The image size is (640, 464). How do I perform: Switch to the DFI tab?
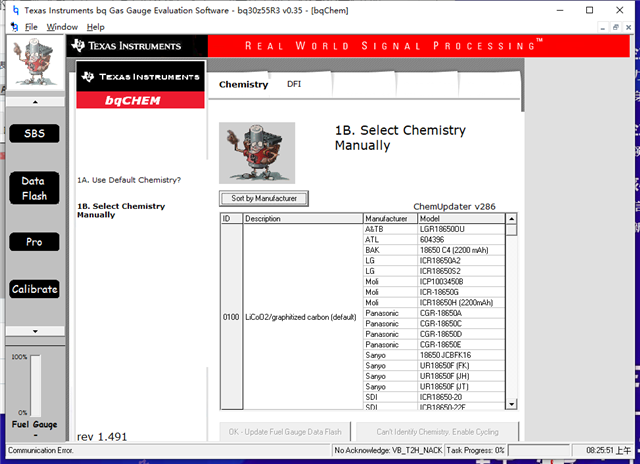click(x=294, y=84)
